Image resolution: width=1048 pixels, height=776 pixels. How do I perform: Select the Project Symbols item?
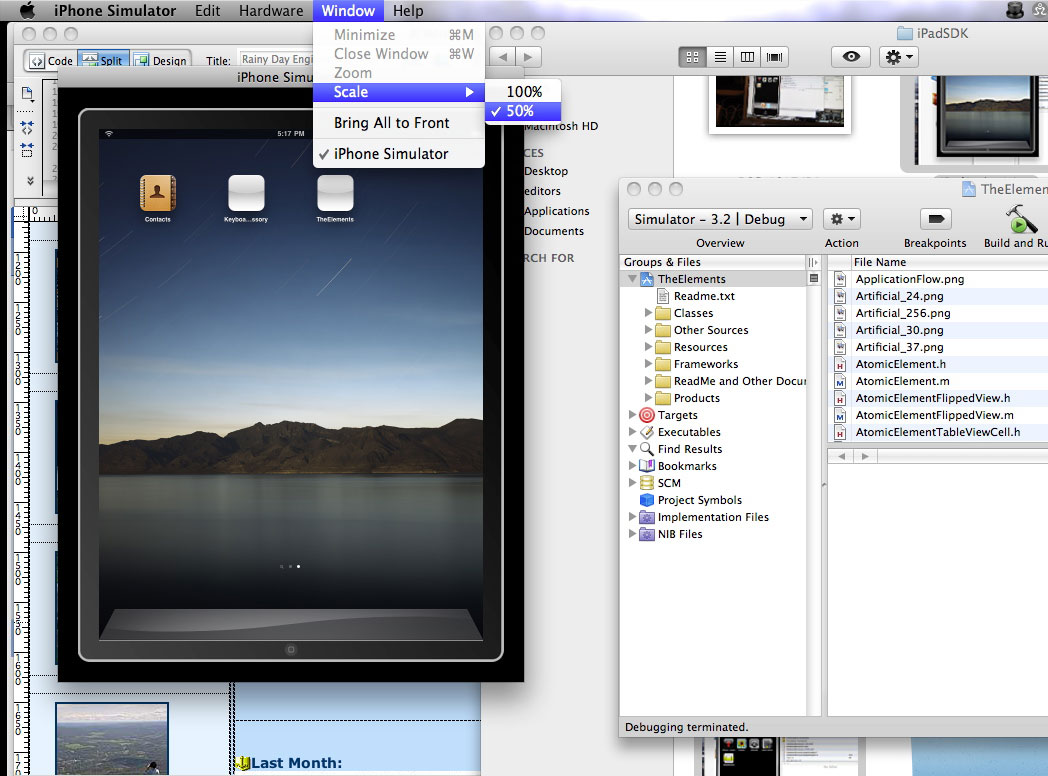tap(699, 500)
